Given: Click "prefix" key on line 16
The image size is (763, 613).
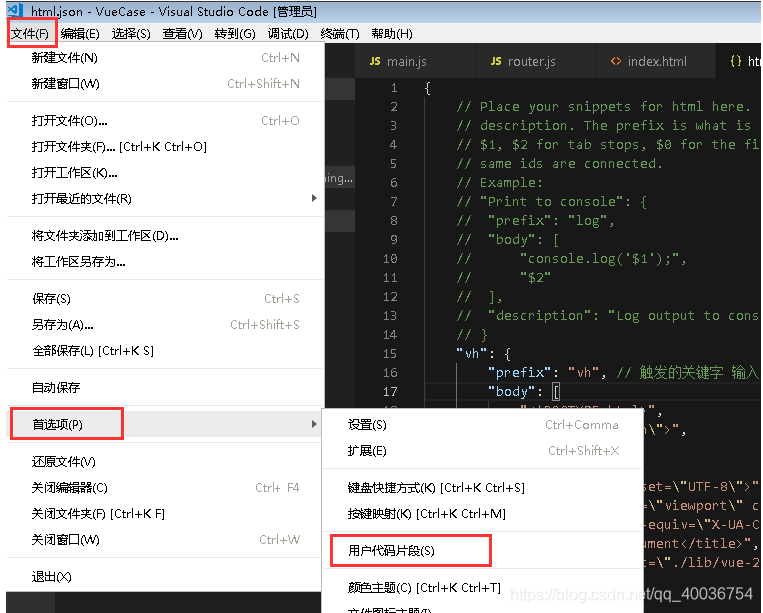Looking at the screenshot, I should pyautogui.click(x=520, y=373).
